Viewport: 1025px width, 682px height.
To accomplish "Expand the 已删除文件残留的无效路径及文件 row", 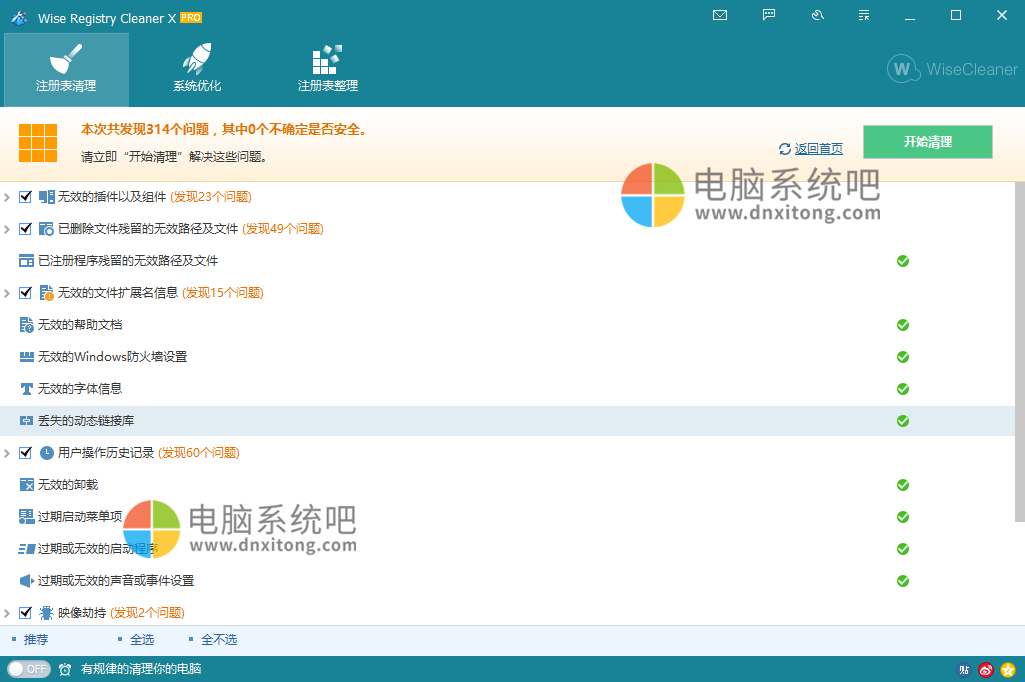I will click(x=7, y=229).
